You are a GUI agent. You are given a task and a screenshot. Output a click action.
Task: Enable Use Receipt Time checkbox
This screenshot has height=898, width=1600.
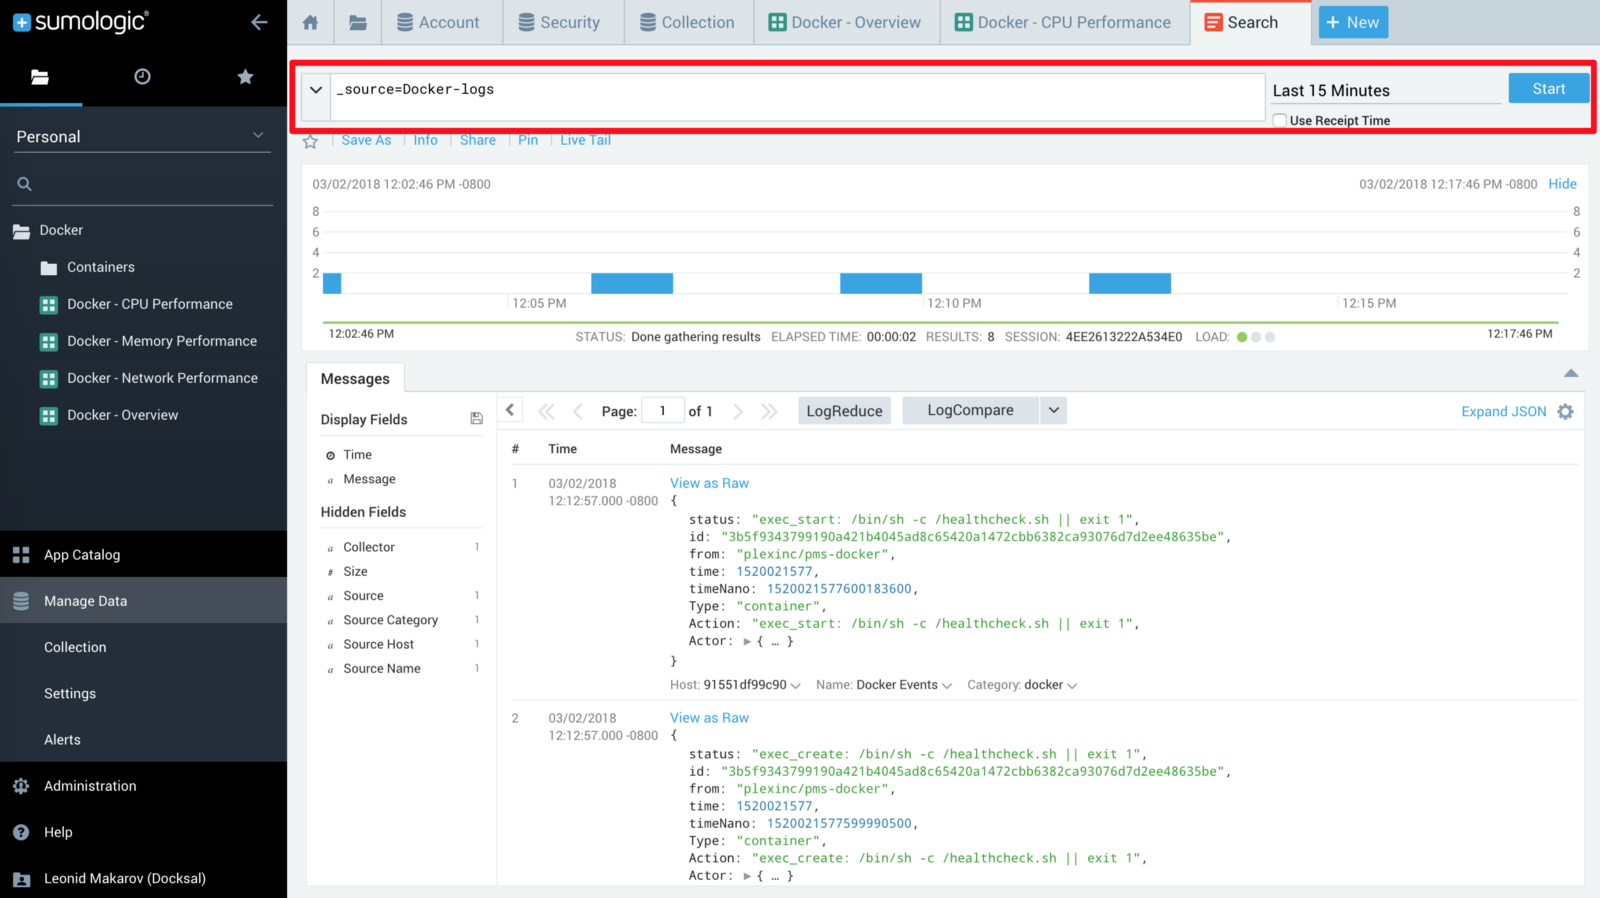coord(1279,120)
